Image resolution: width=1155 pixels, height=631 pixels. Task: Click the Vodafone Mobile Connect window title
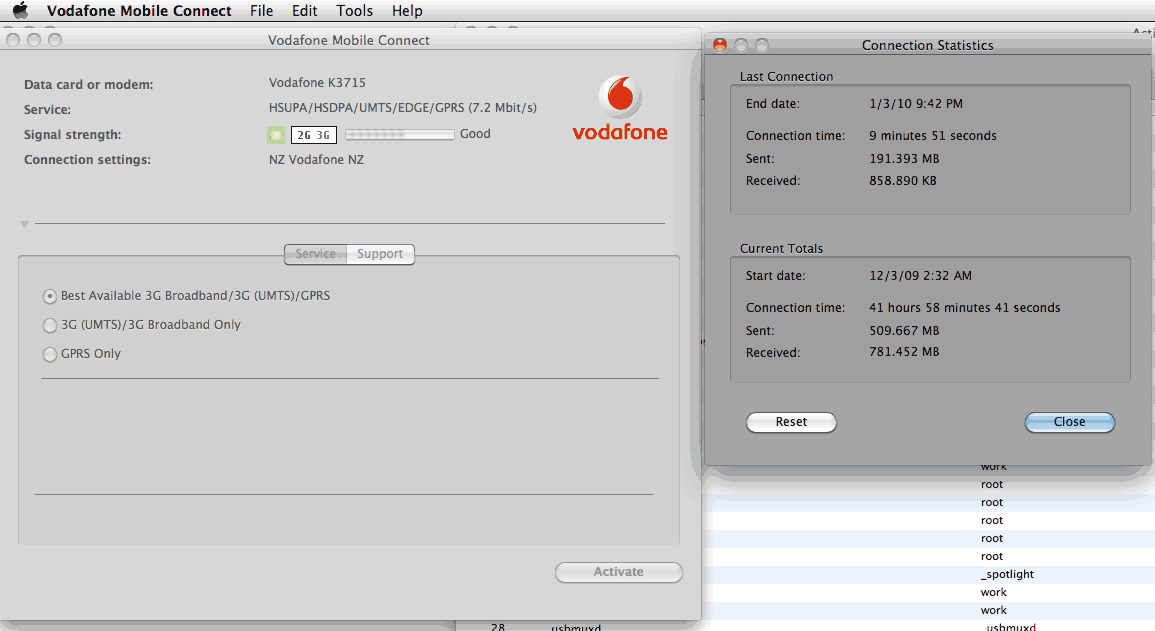(348, 40)
